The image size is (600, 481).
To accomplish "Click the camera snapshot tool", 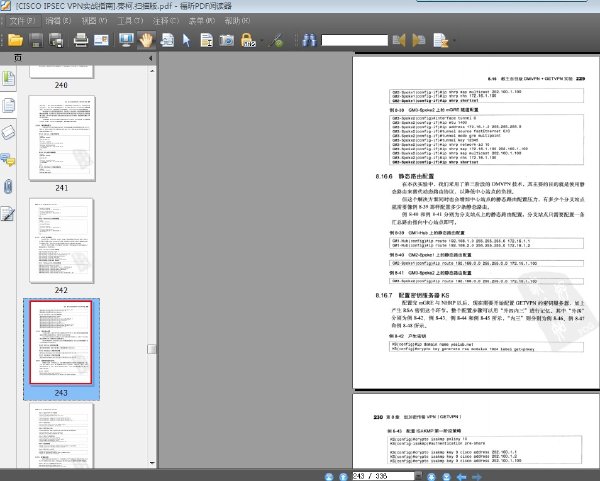I will tap(227, 40).
